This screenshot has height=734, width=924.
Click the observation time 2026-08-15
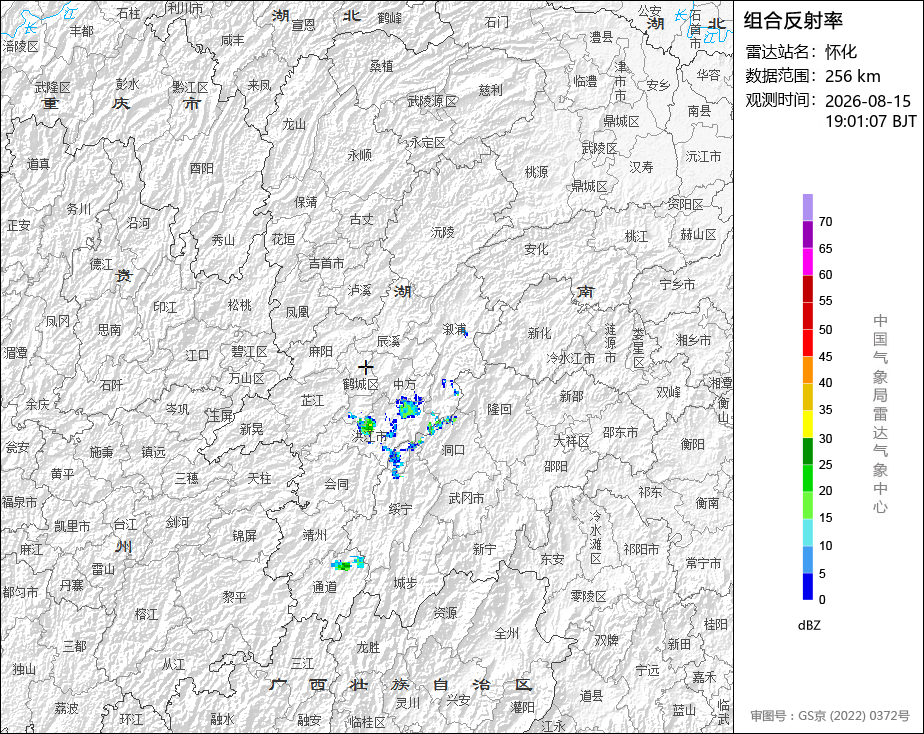click(867, 101)
